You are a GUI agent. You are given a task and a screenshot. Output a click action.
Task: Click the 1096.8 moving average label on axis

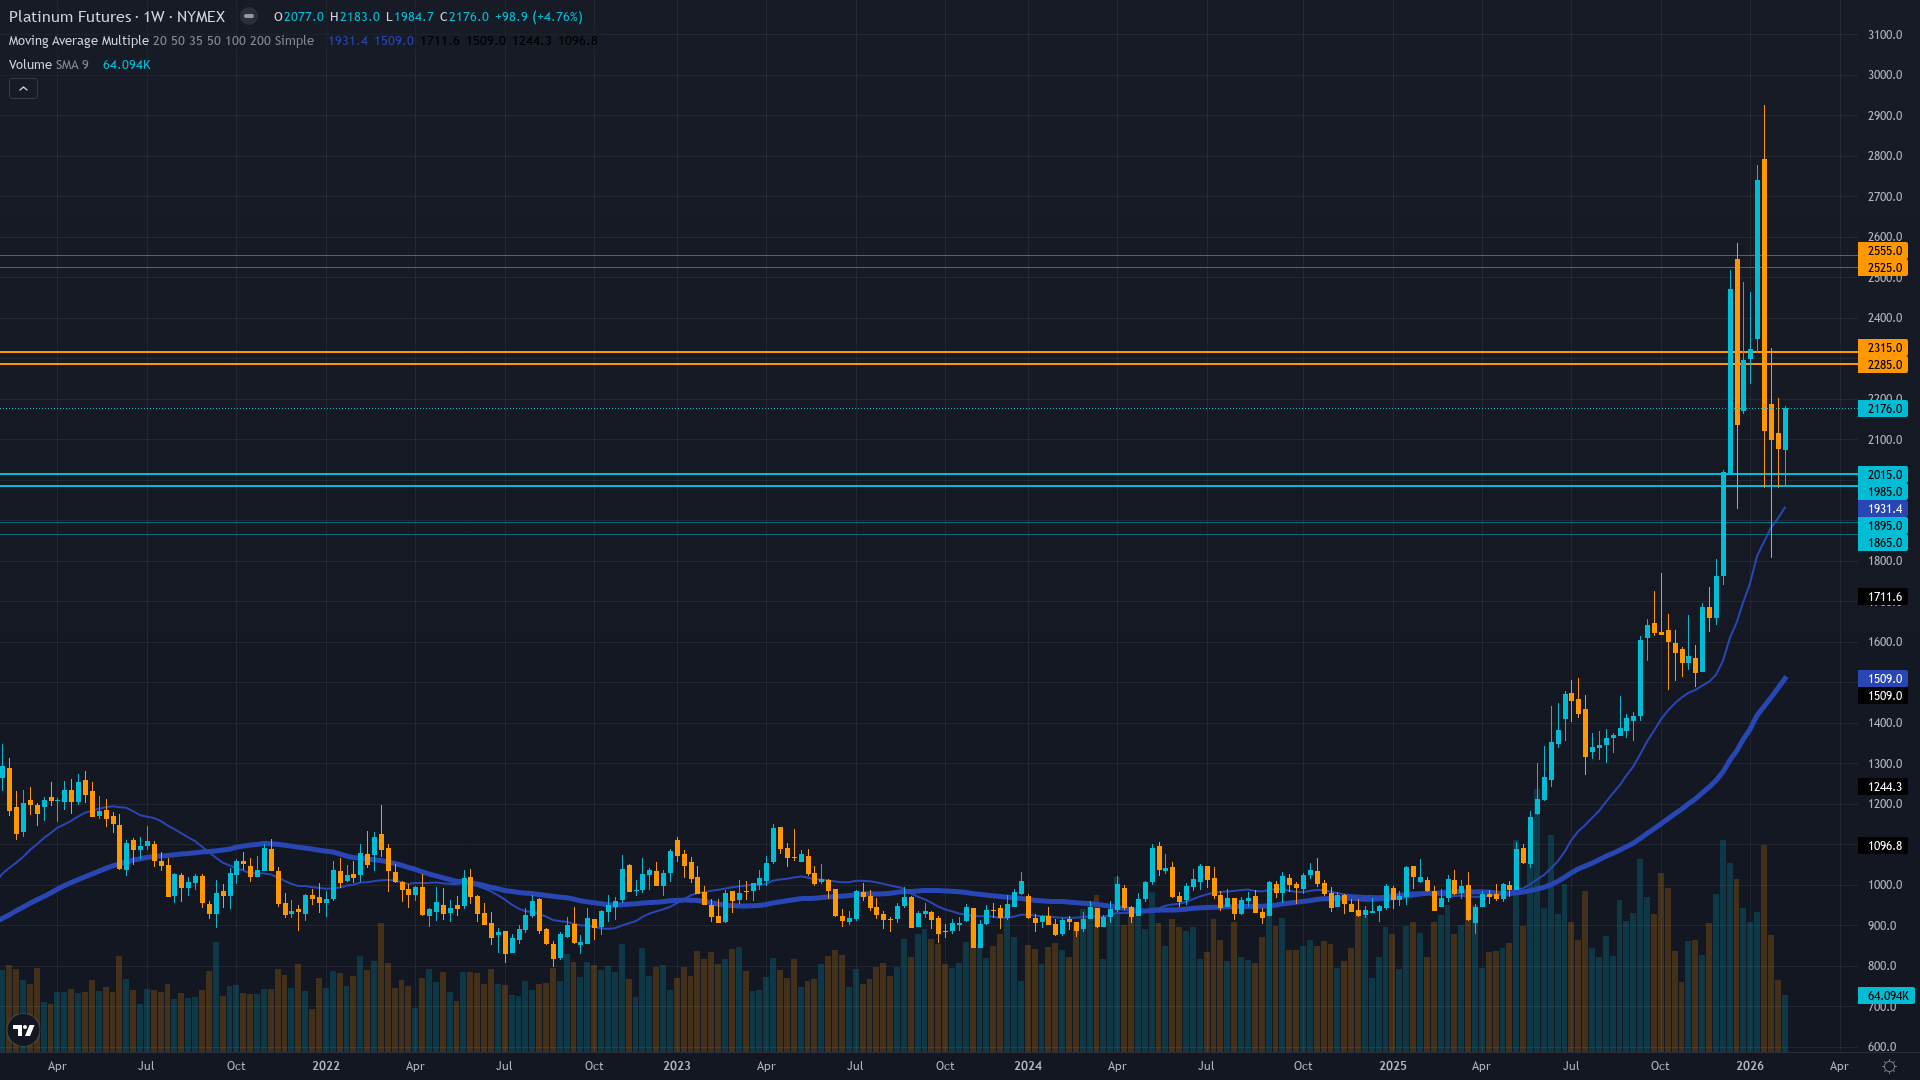[1883, 846]
